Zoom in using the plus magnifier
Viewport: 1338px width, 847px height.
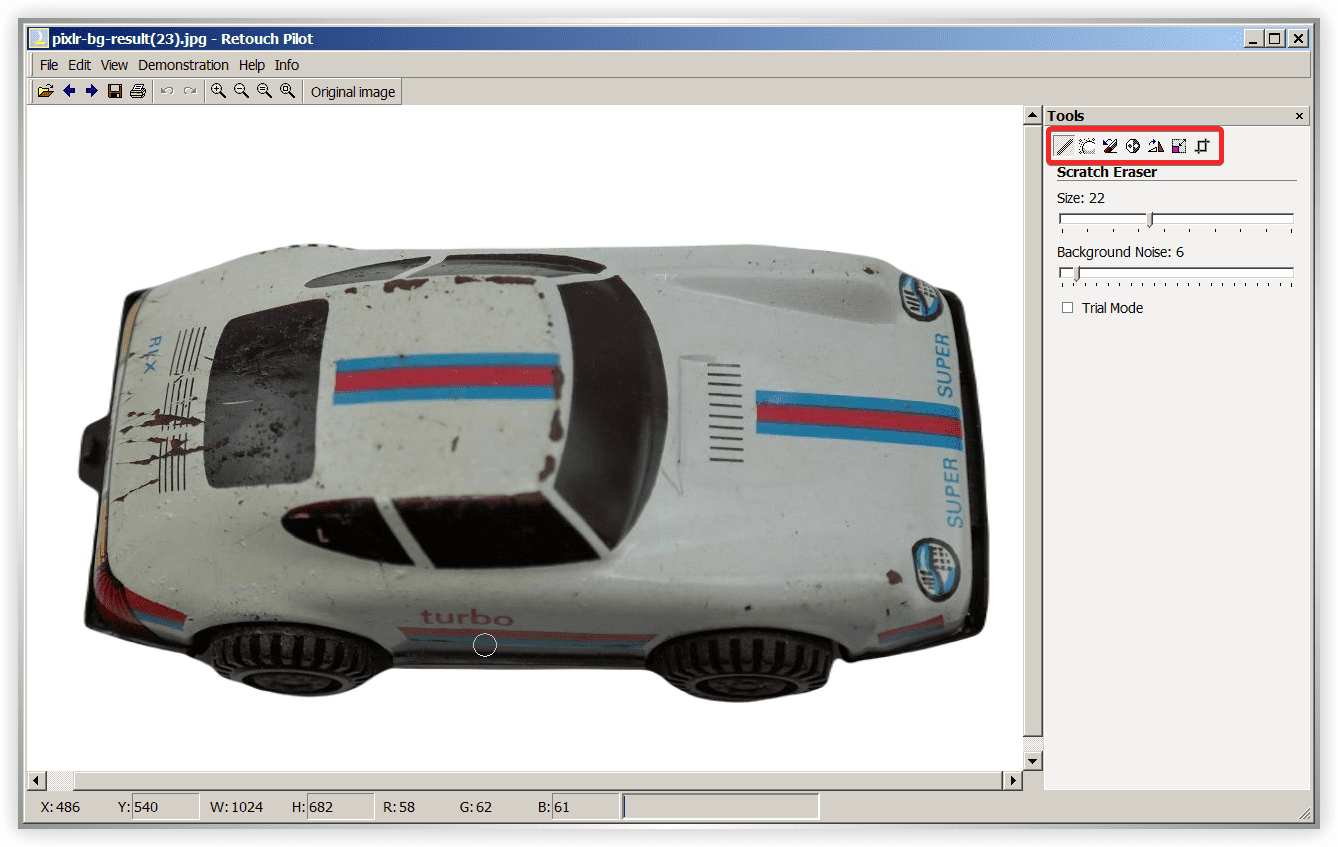218,92
